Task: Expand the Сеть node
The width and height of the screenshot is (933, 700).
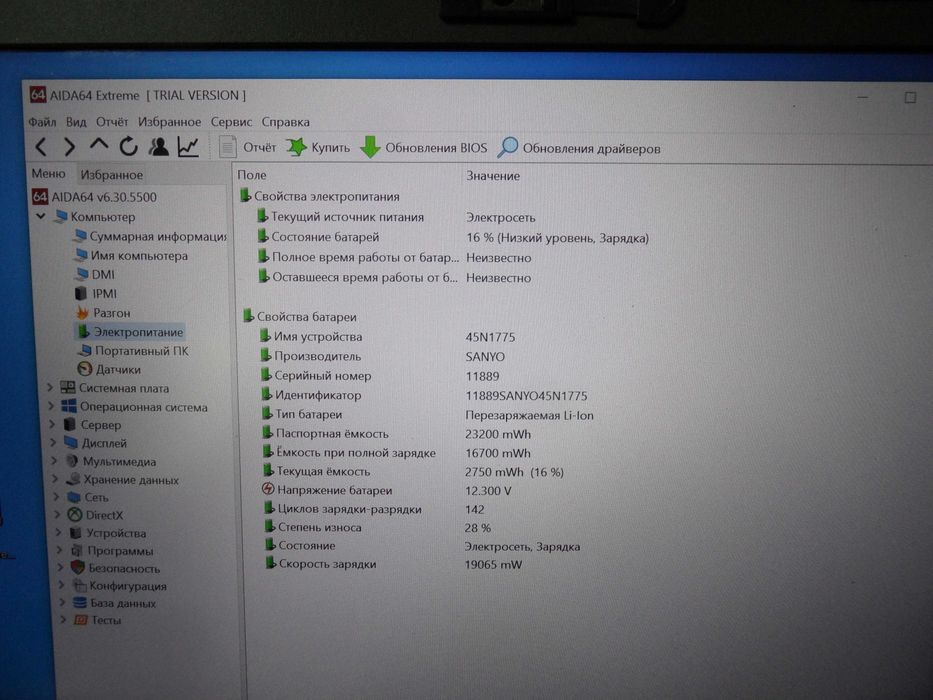Action: [x=57, y=497]
